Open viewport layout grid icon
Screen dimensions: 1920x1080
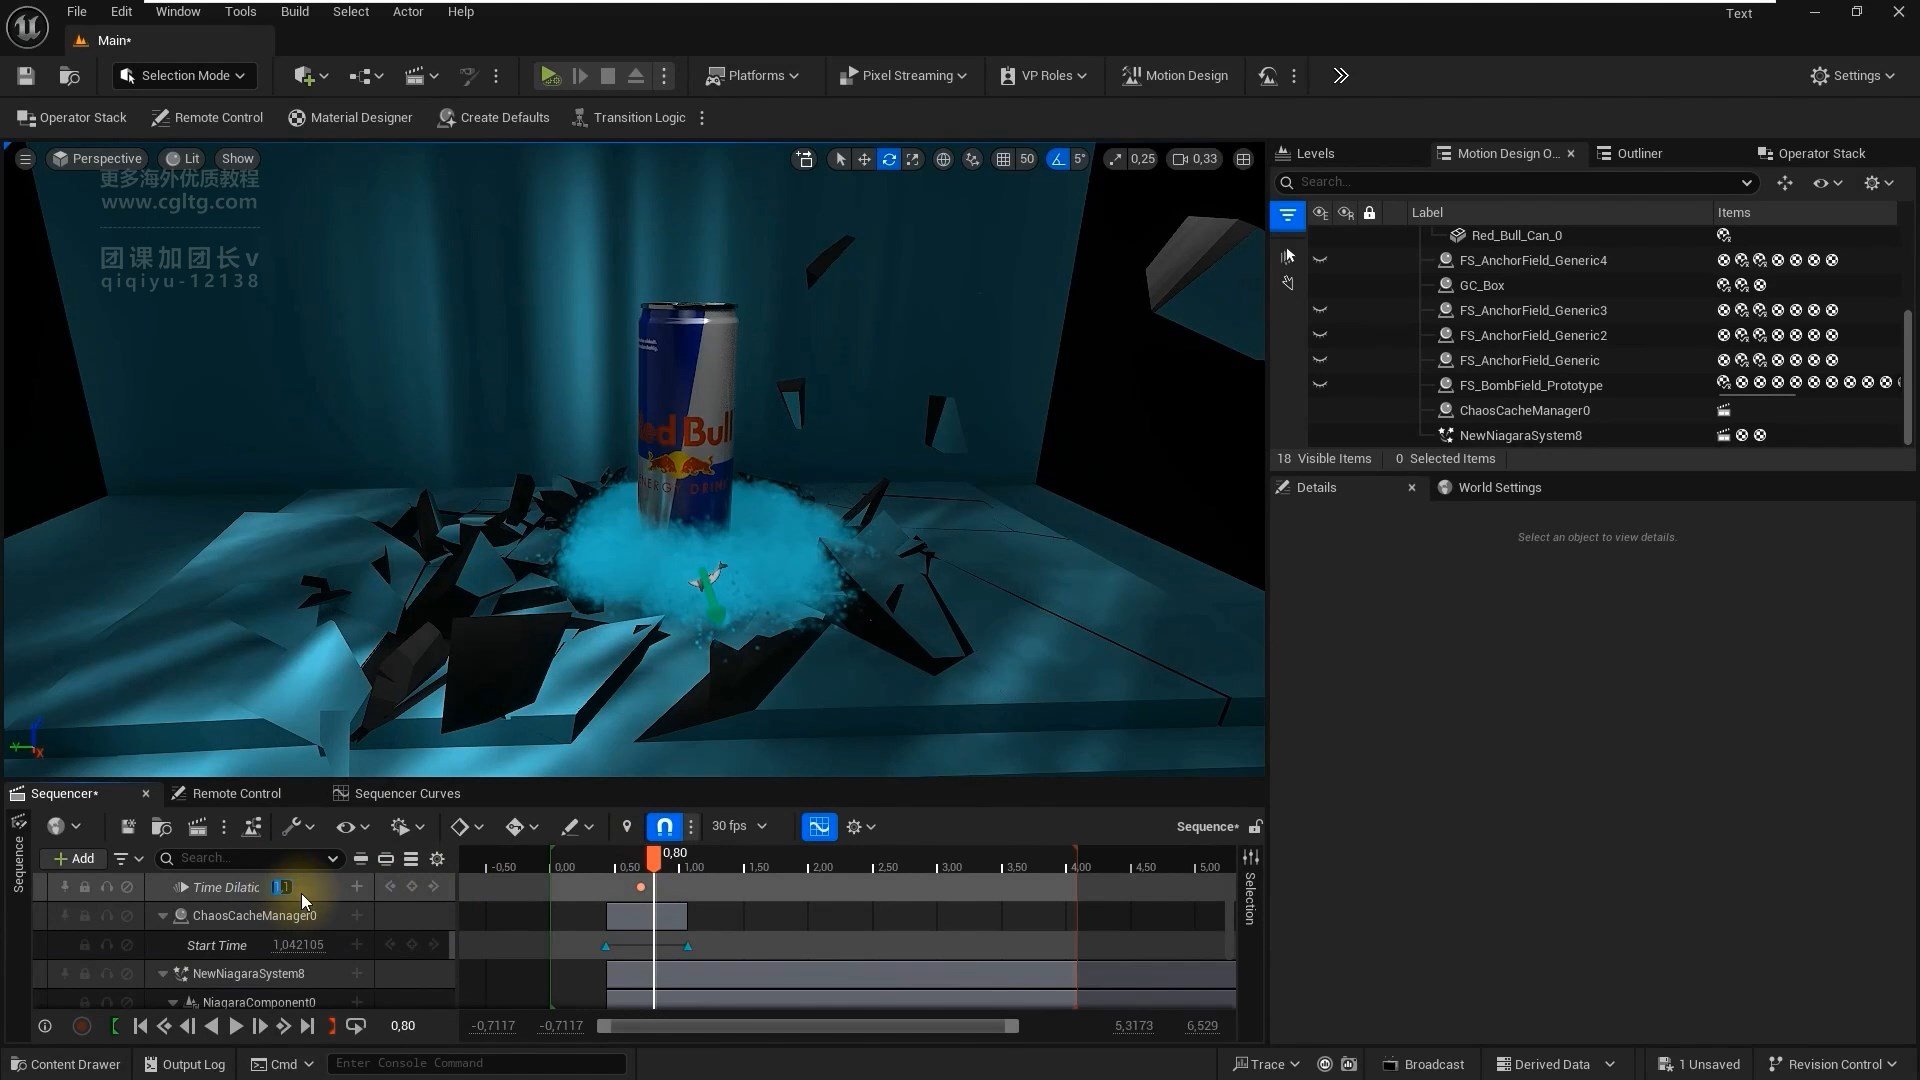tap(1243, 159)
